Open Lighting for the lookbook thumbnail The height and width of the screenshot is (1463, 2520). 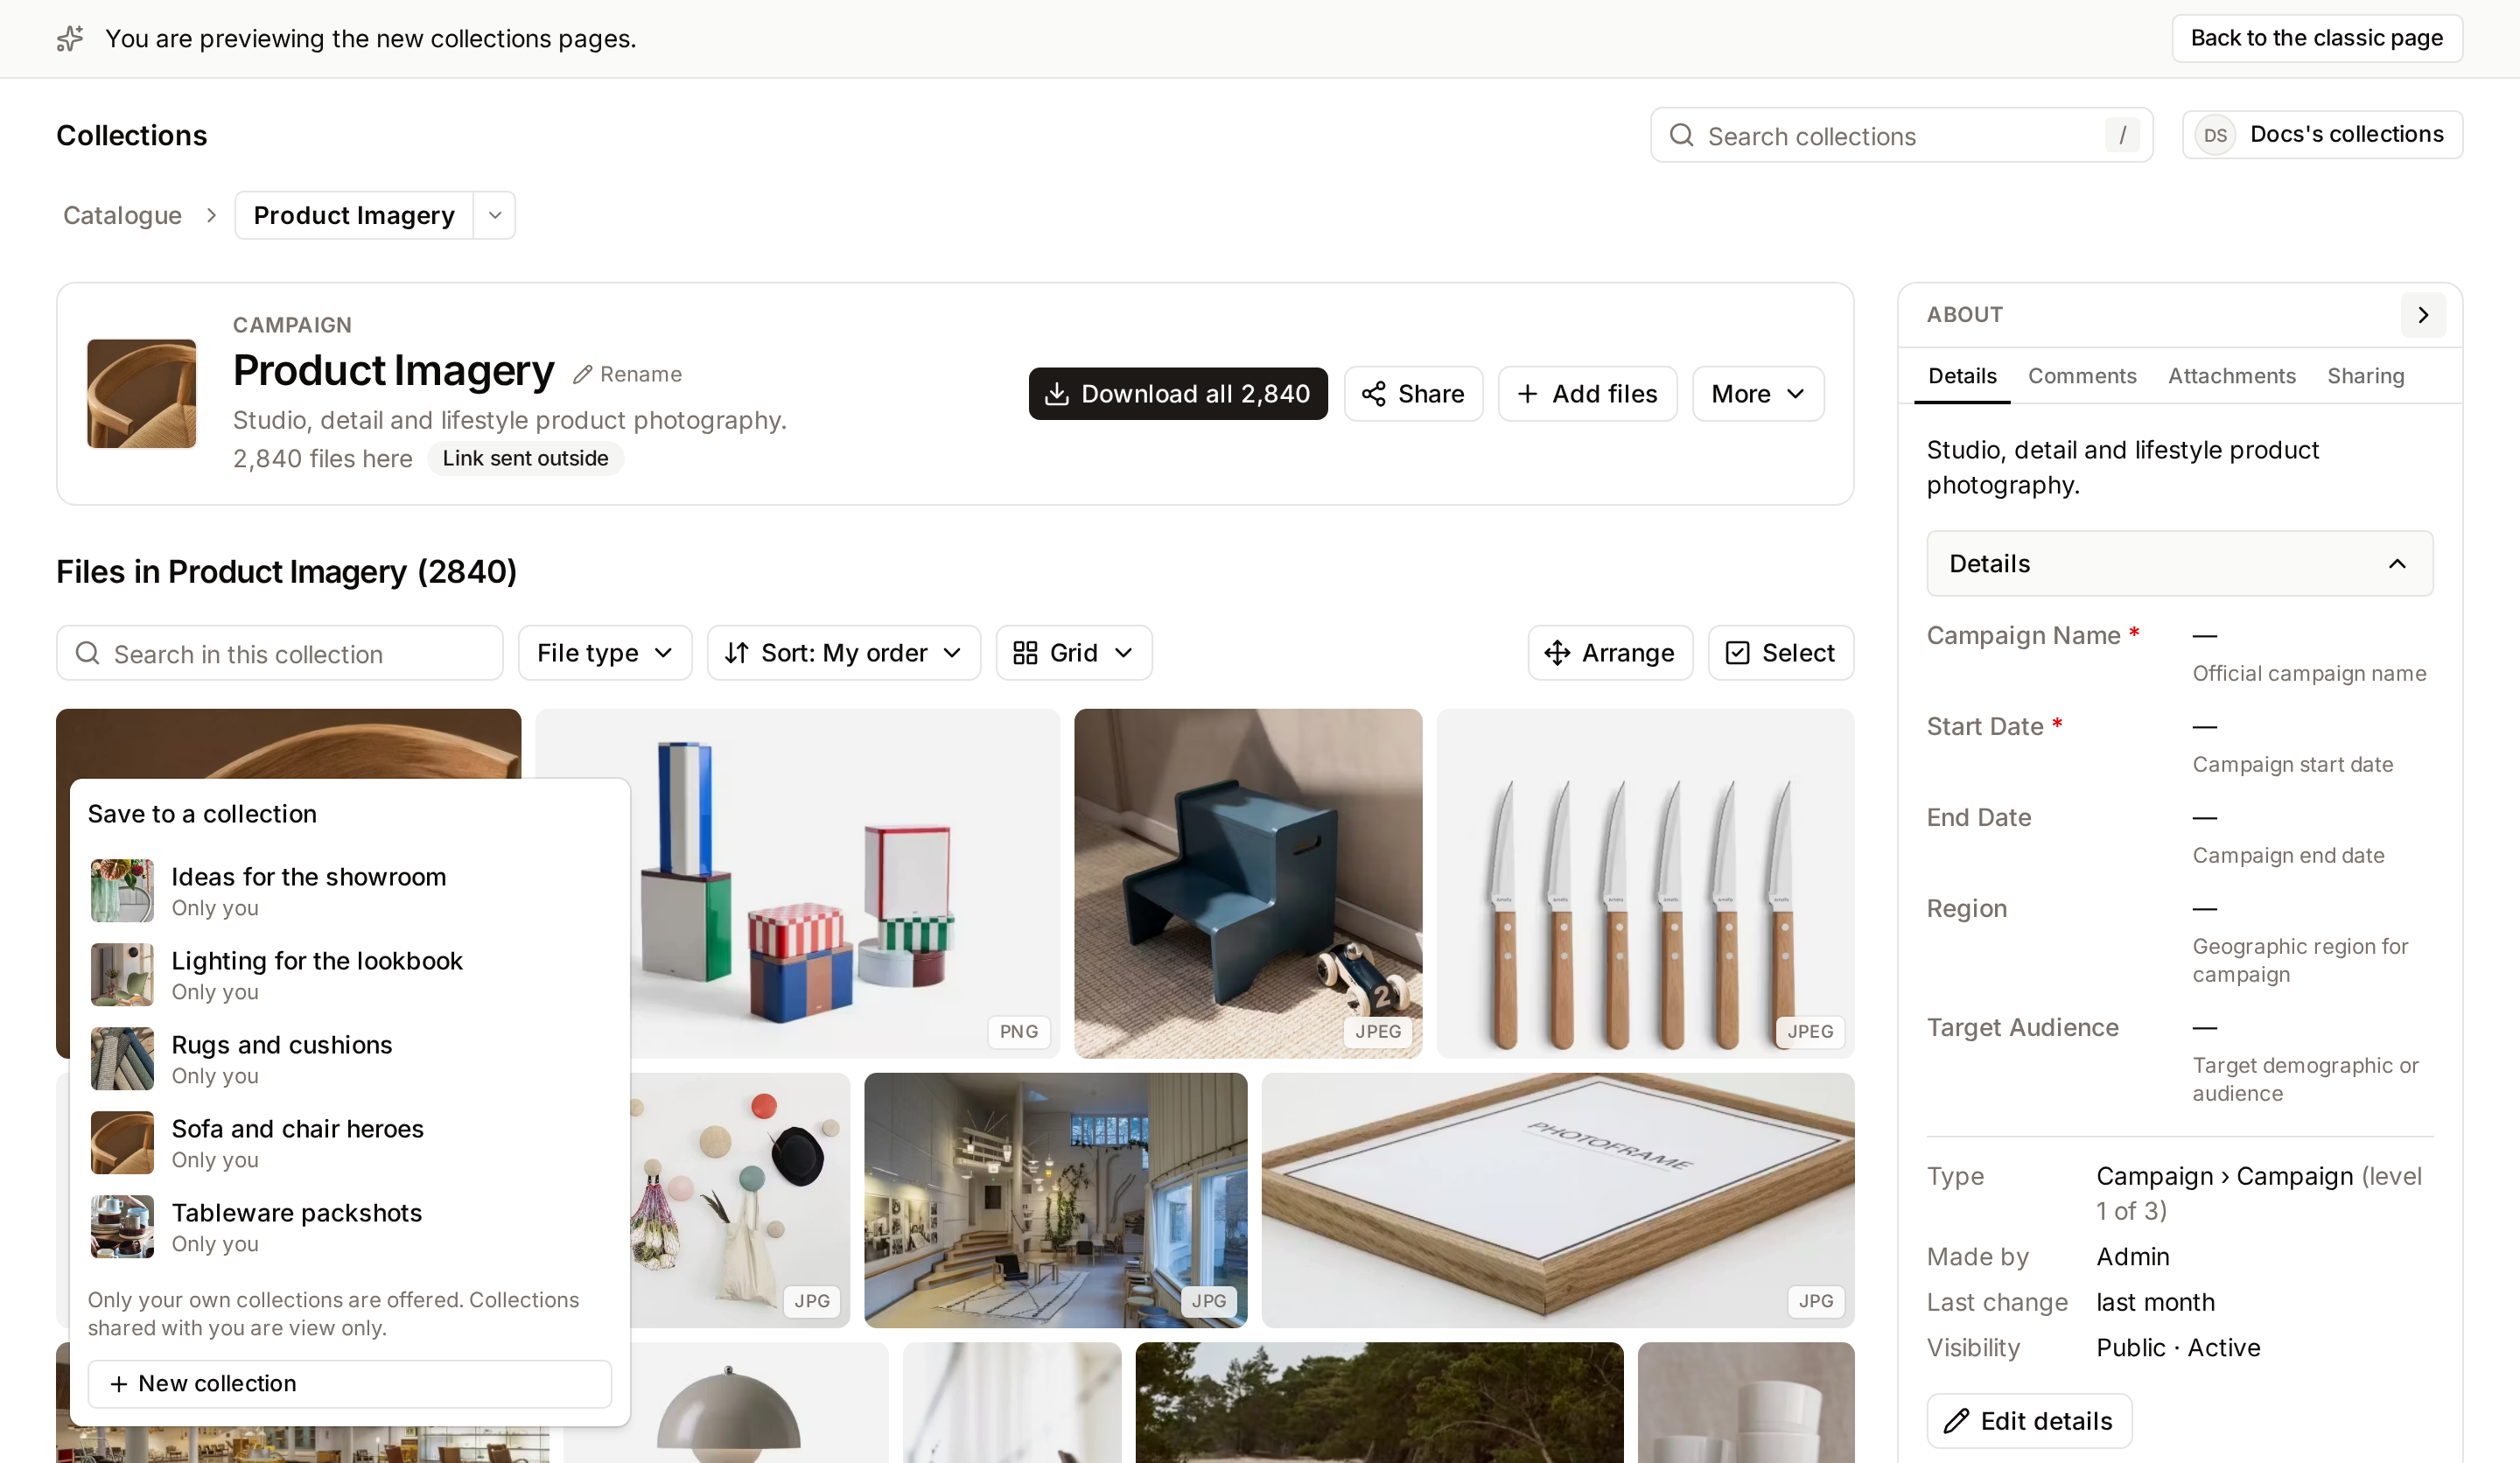click(122, 974)
